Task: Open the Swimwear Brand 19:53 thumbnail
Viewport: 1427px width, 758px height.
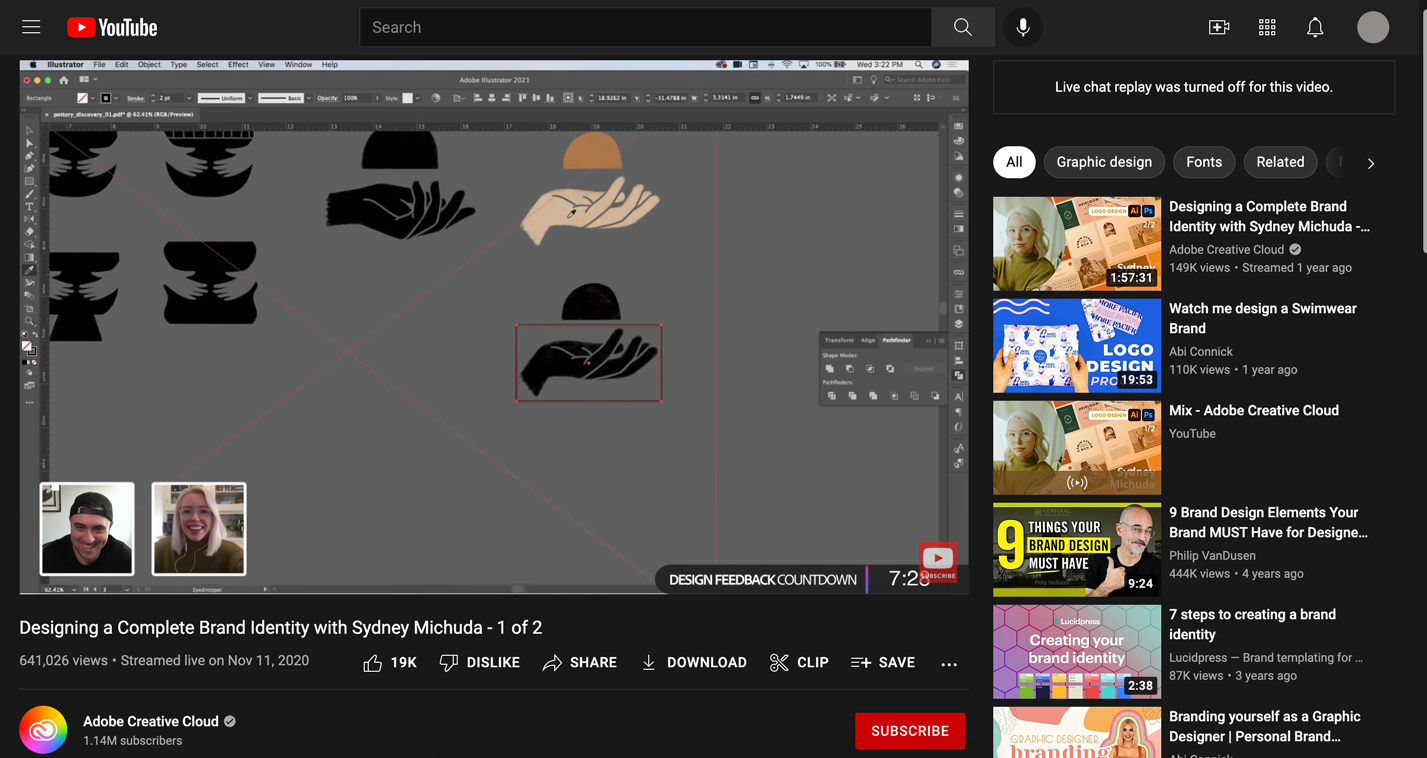Action: (1077, 346)
